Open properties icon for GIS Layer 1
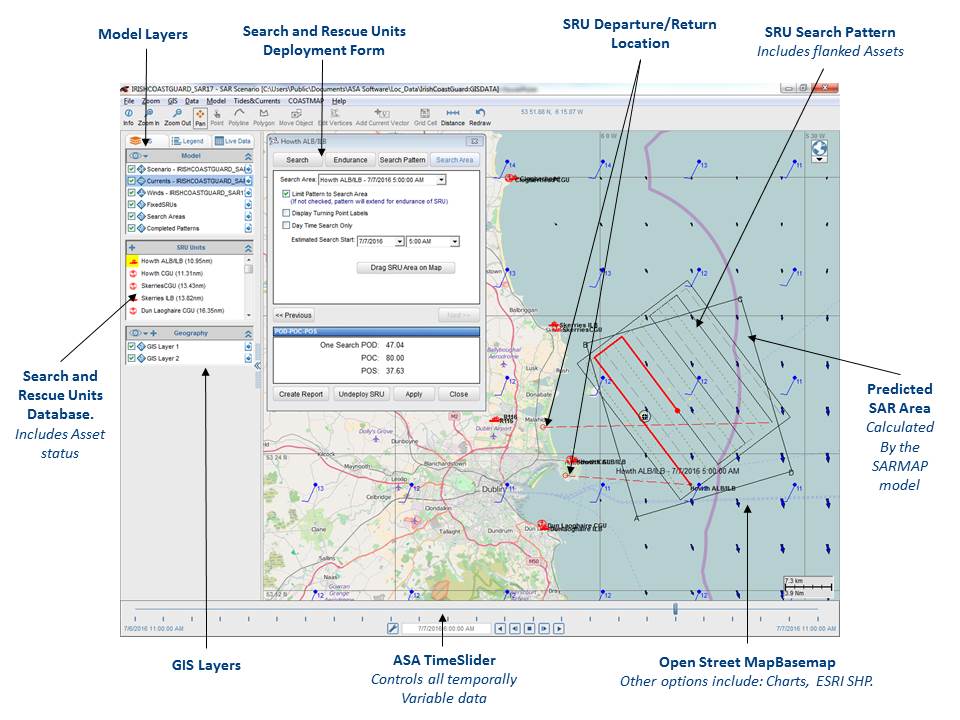 (x=249, y=347)
